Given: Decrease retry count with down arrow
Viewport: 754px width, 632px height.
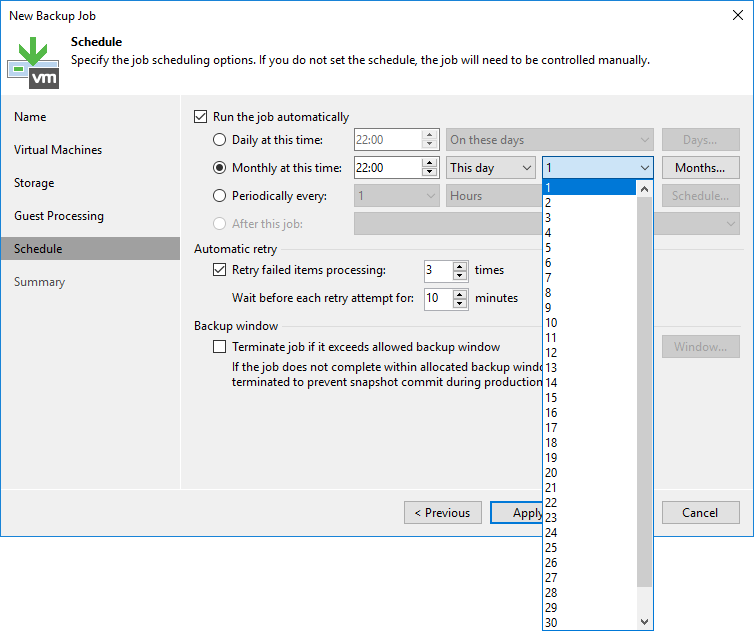Looking at the screenshot, I should 460,275.
